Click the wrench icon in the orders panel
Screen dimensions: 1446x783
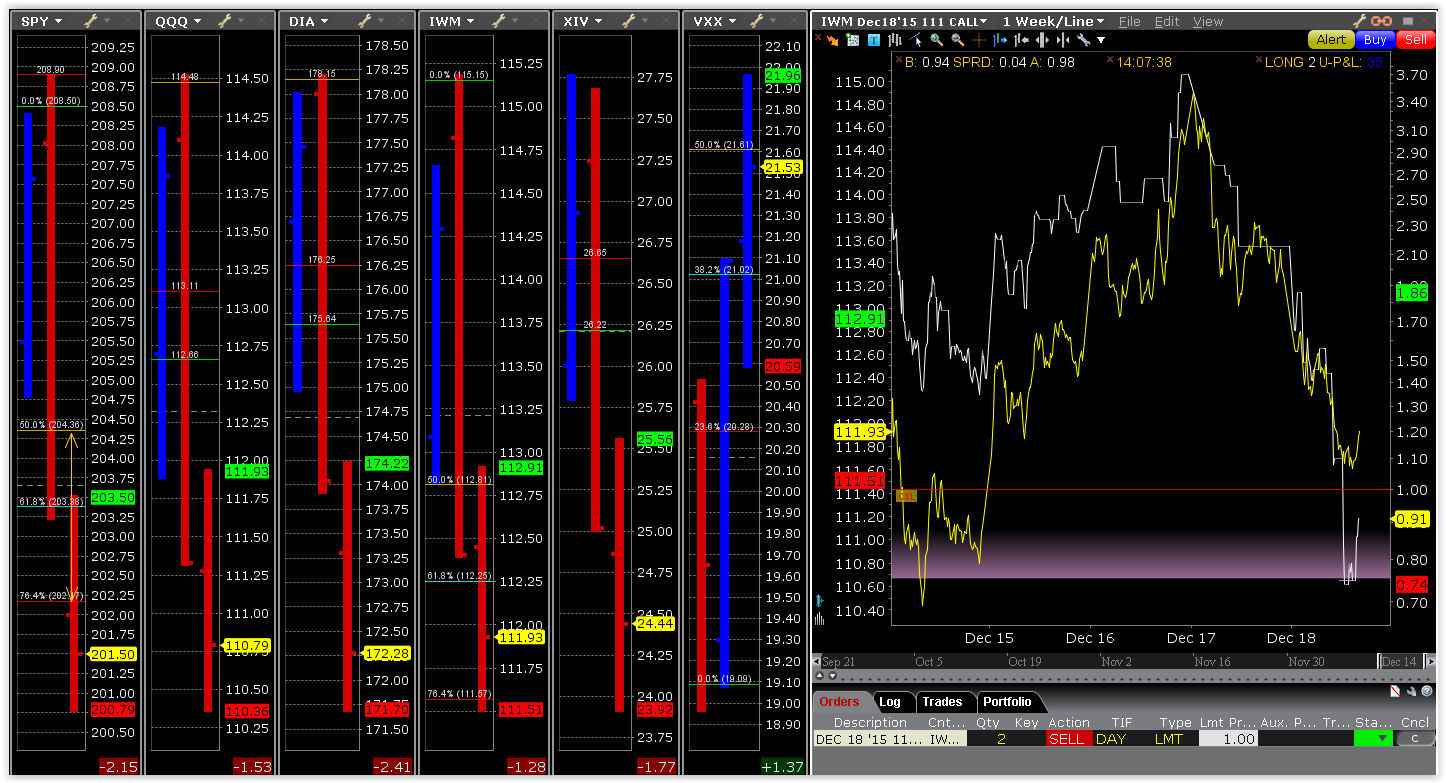coord(1411,692)
